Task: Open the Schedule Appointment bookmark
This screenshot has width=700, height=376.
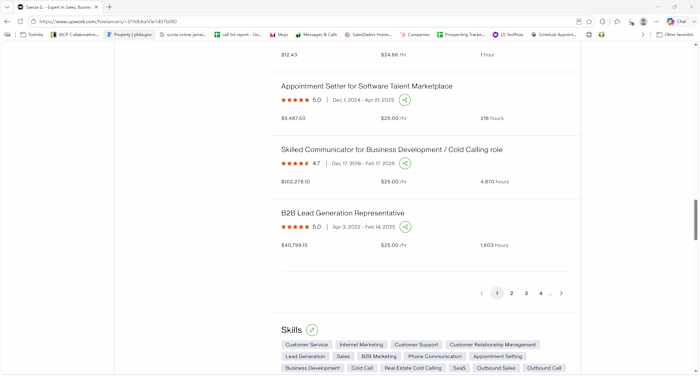Action: (x=553, y=34)
